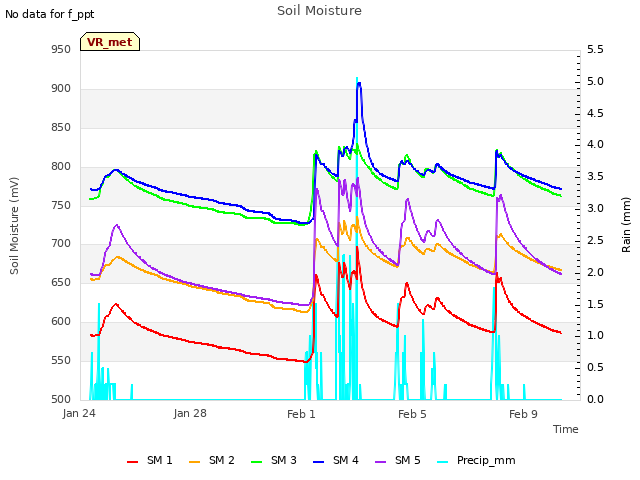Click the Jan 28 x-axis tick label
640x480 pixels.
190,414
